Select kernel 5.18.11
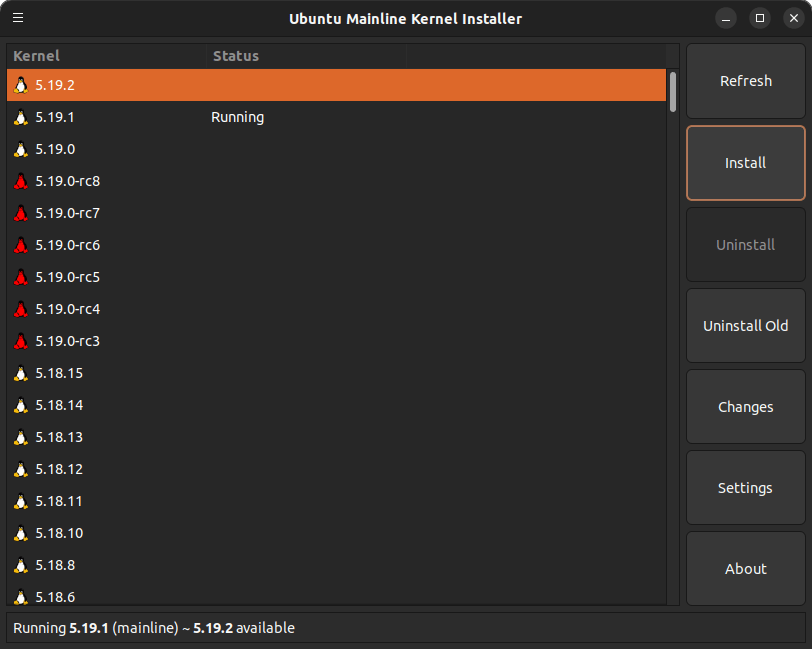The image size is (812, 649). 59,501
